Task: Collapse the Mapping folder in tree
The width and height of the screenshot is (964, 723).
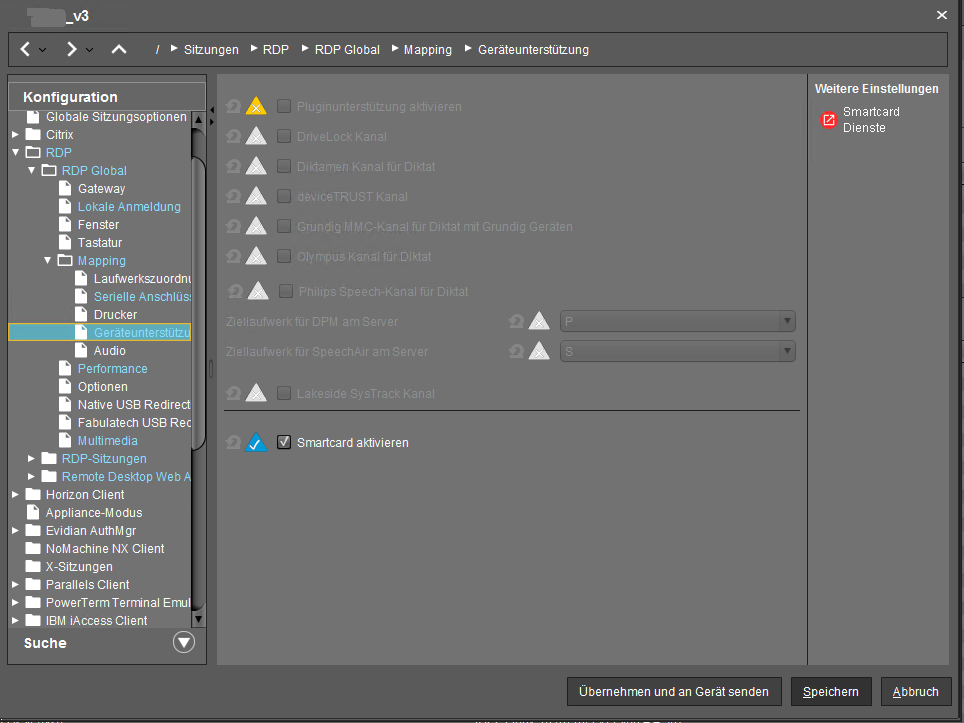Action: coord(48,261)
